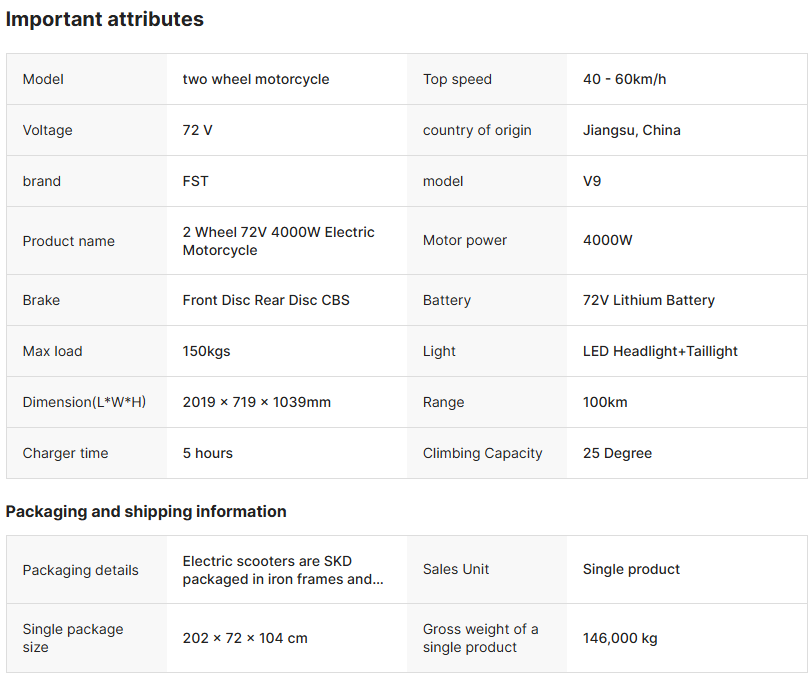810x676 pixels.
Task: Select the Jiangsu, China origin value
Action: tap(631, 130)
